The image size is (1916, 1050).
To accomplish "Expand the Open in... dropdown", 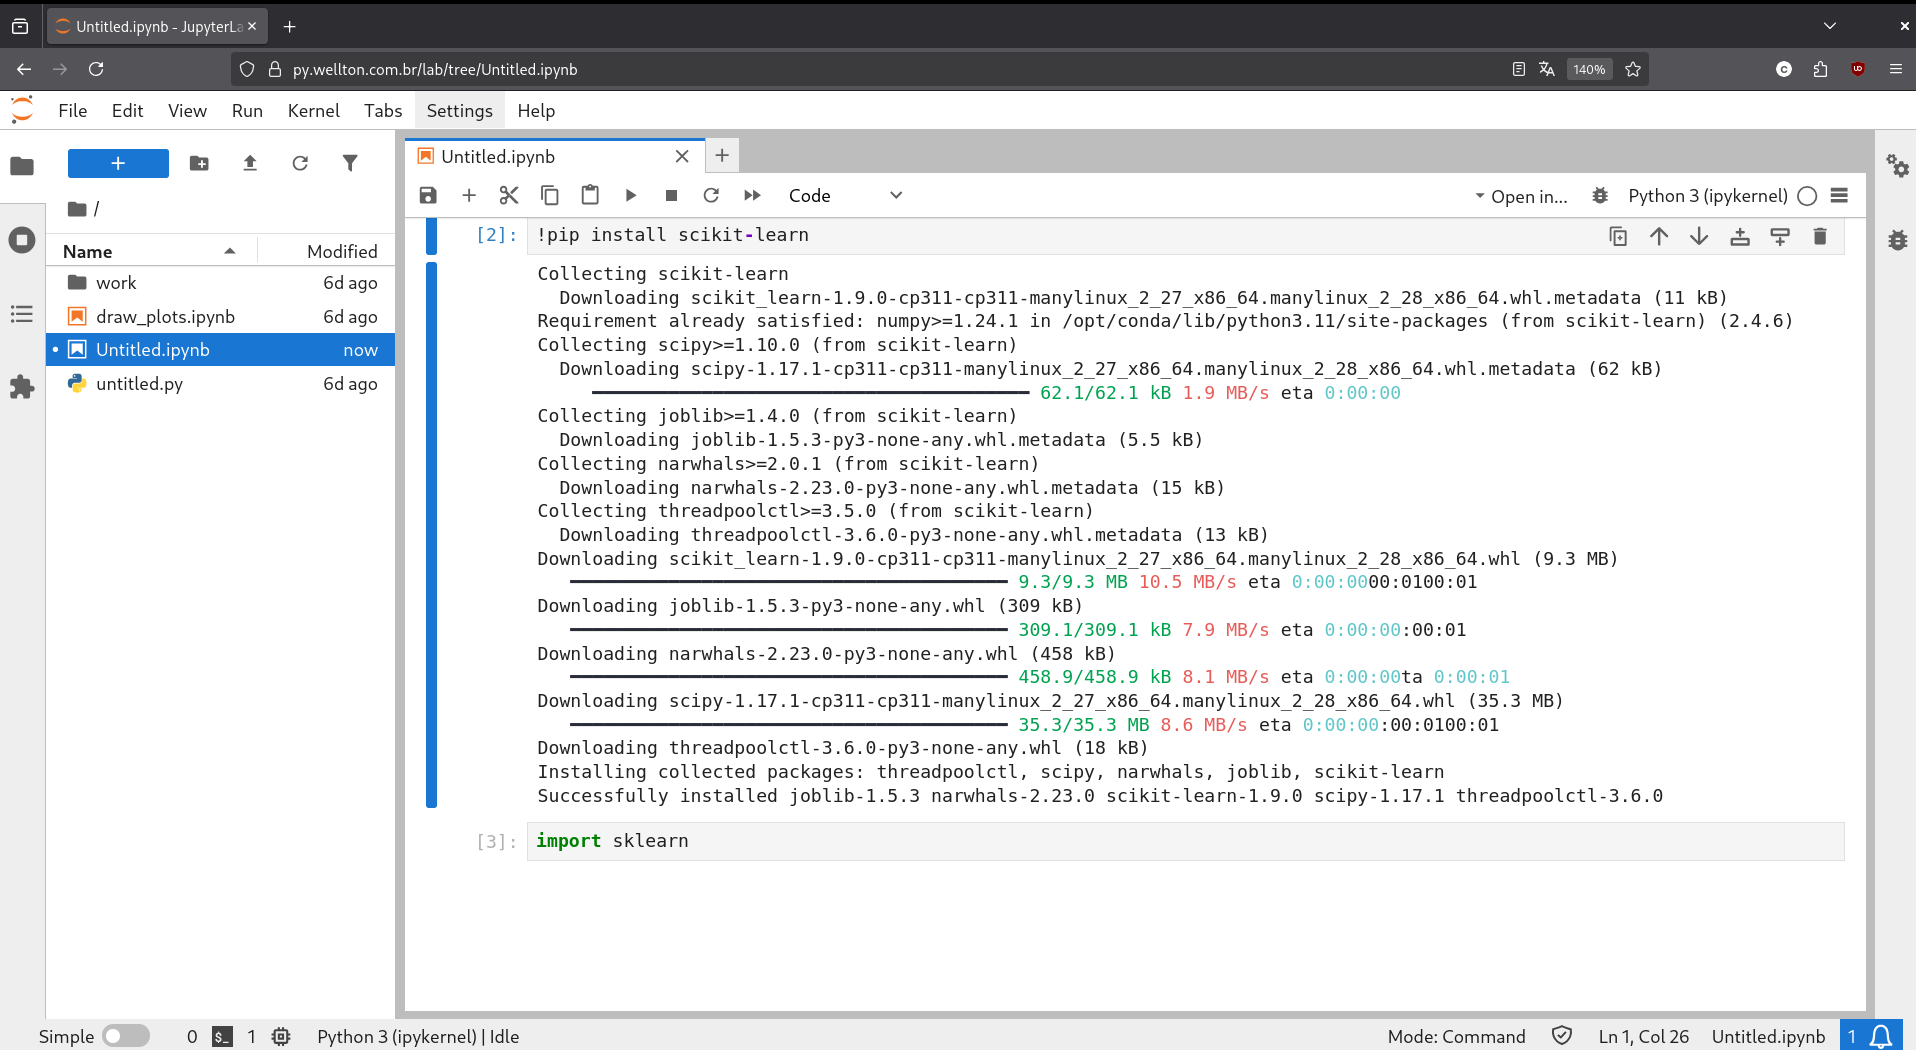I will 1521,196.
